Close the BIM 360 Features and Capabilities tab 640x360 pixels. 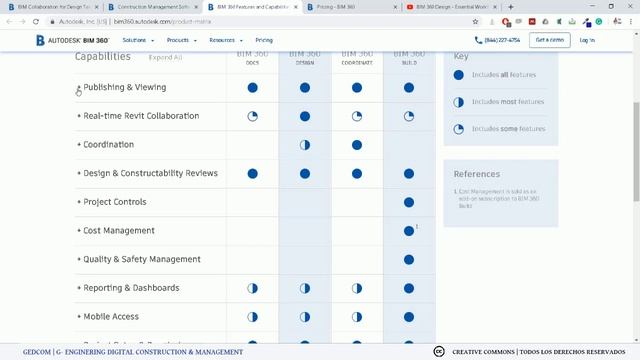(296, 7)
